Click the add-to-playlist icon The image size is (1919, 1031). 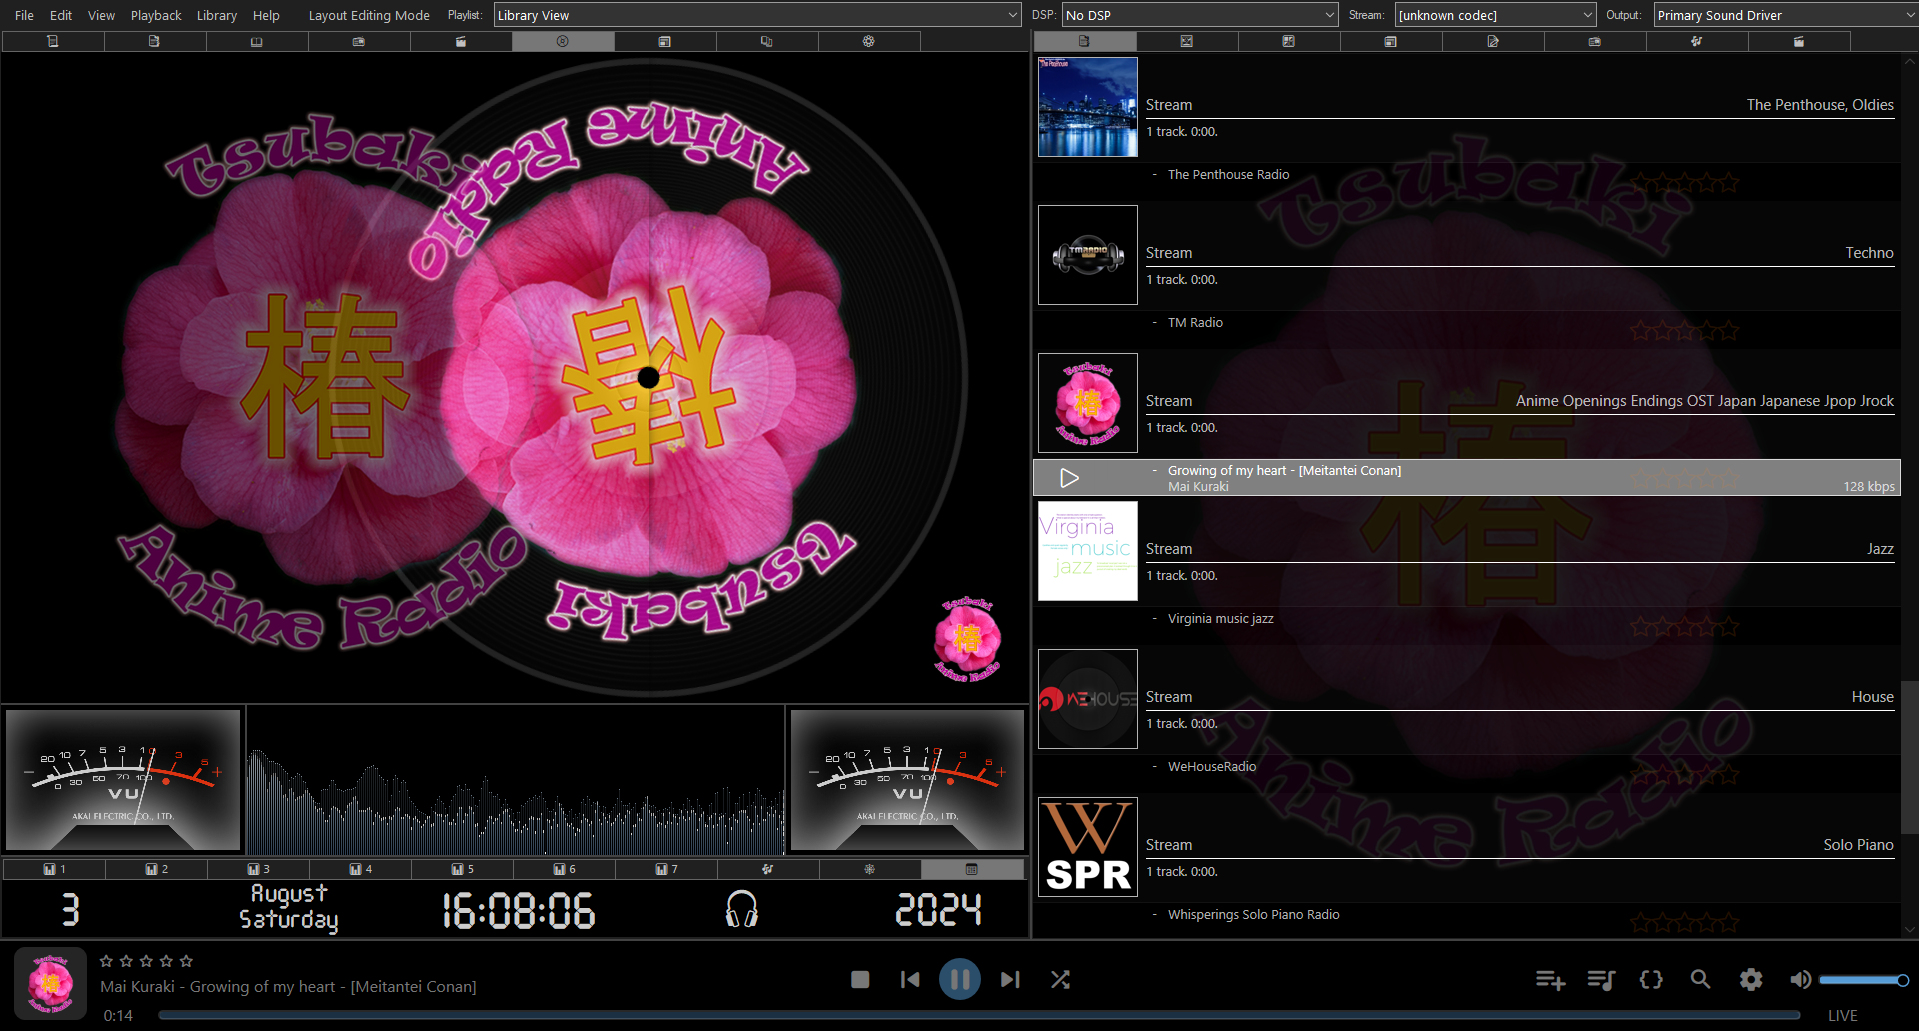coord(1550,980)
